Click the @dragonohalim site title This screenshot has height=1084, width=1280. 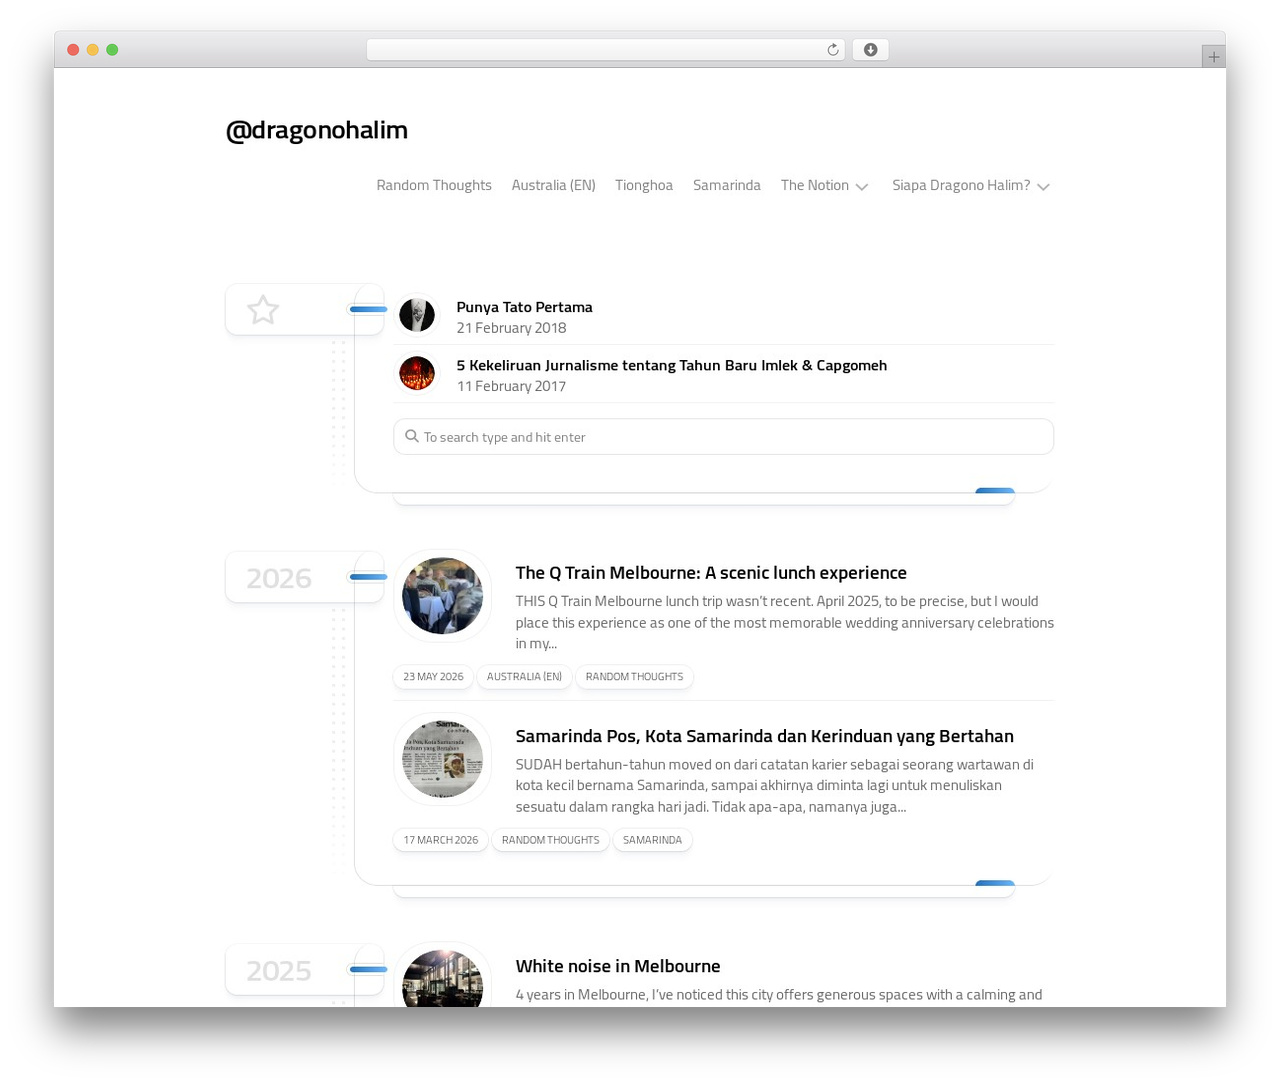click(316, 130)
